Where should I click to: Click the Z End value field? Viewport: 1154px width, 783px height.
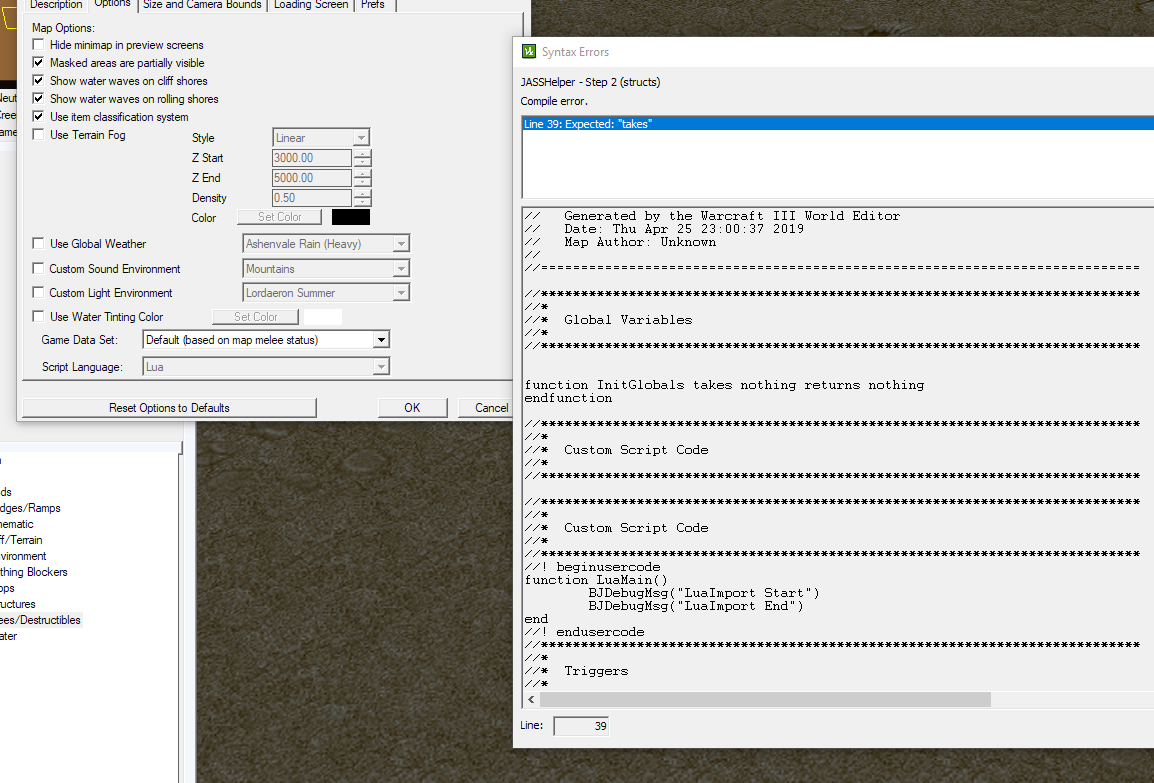tap(311, 177)
